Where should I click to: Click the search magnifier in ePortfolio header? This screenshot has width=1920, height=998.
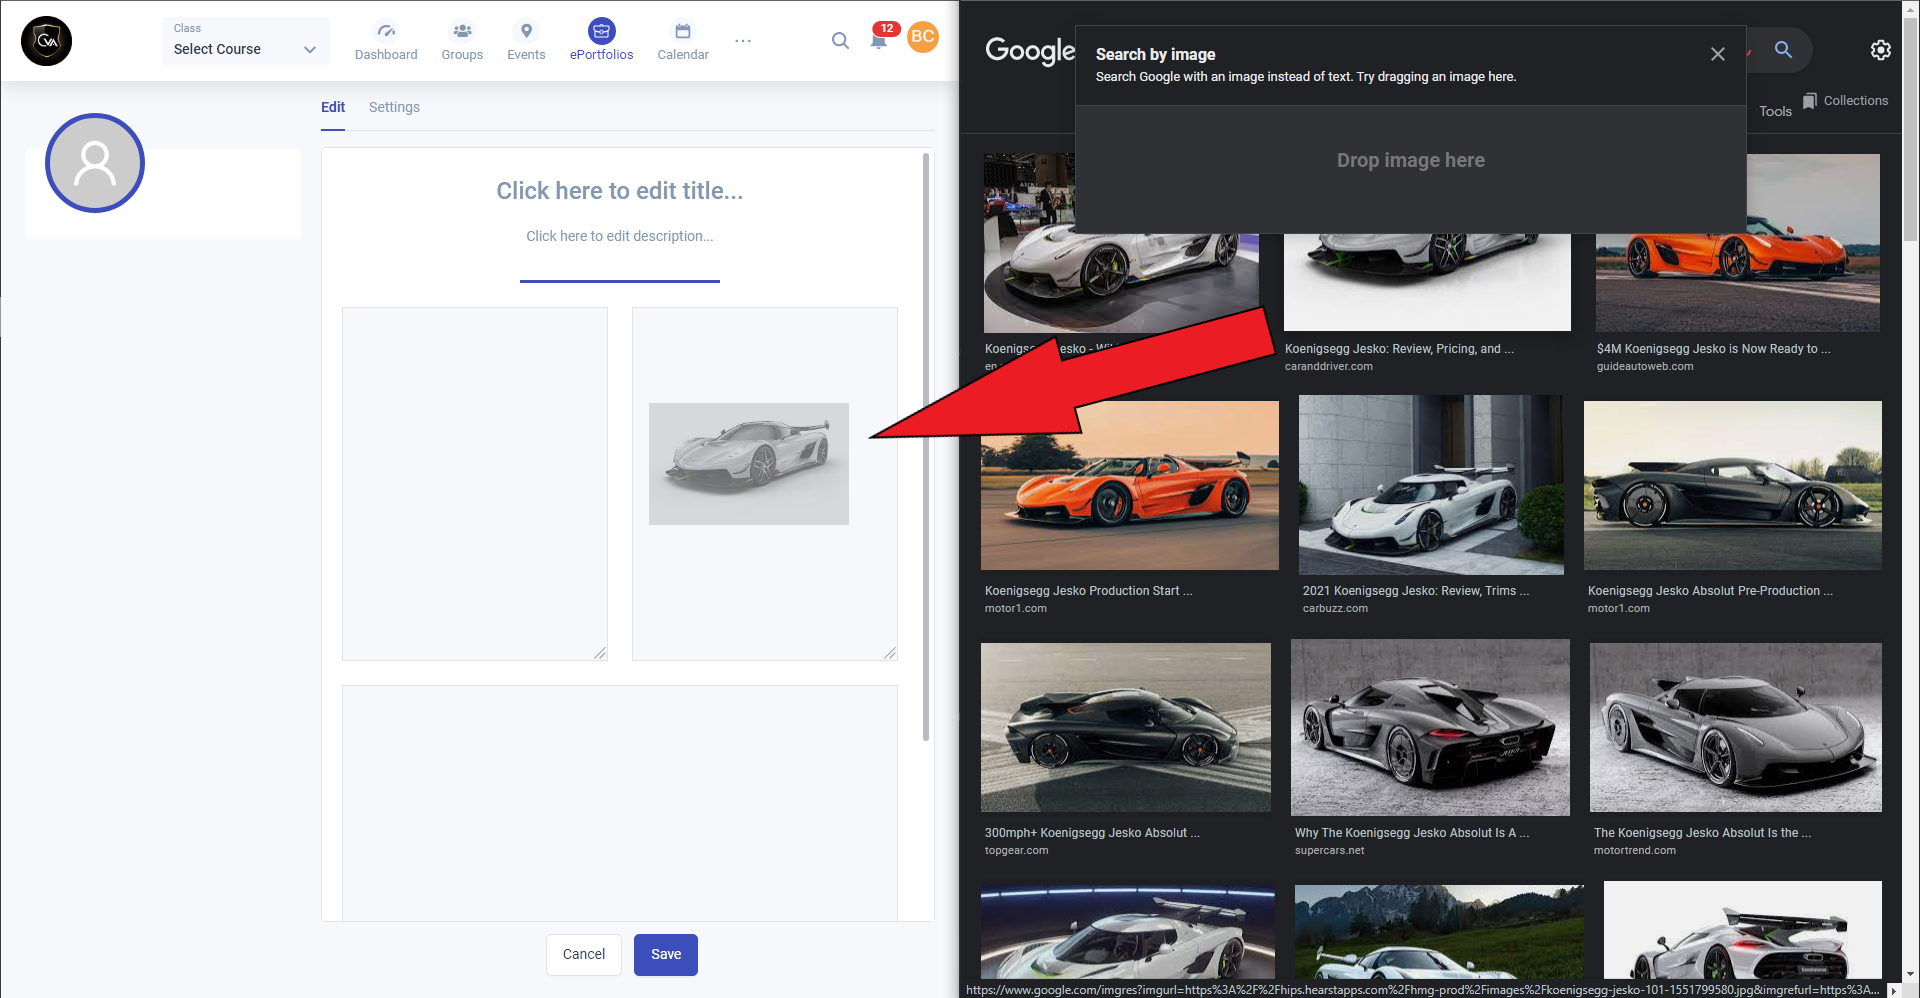click(x=840, y=40)
